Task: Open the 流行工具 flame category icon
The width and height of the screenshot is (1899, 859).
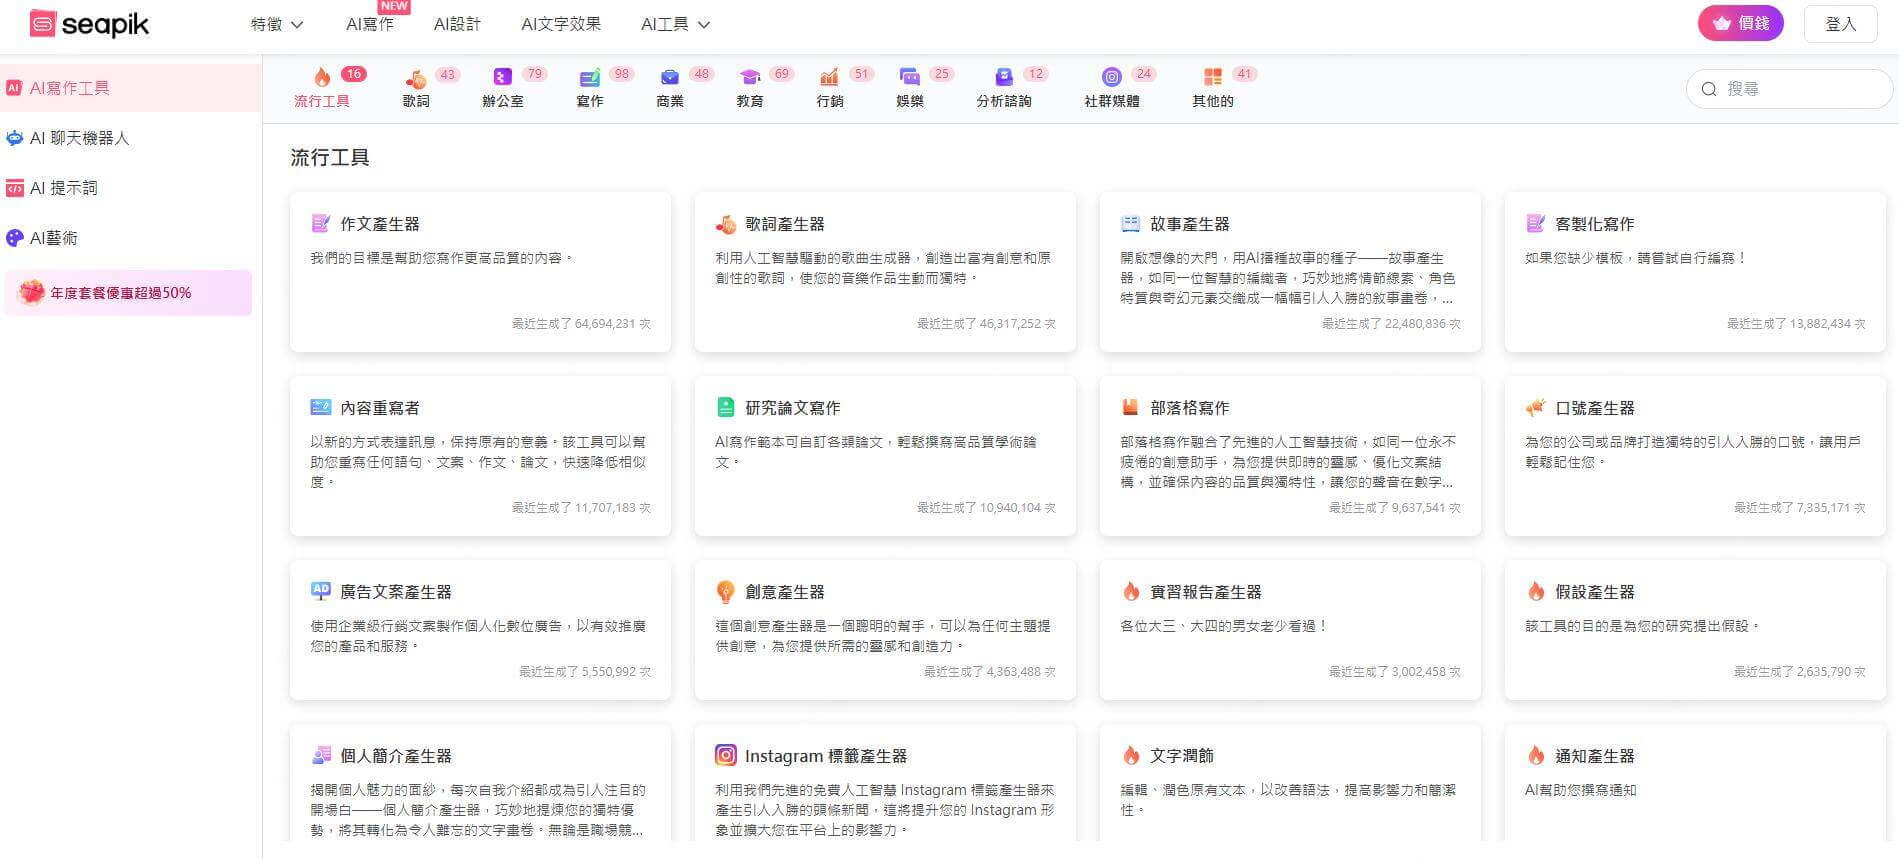Action: (322, 77)
